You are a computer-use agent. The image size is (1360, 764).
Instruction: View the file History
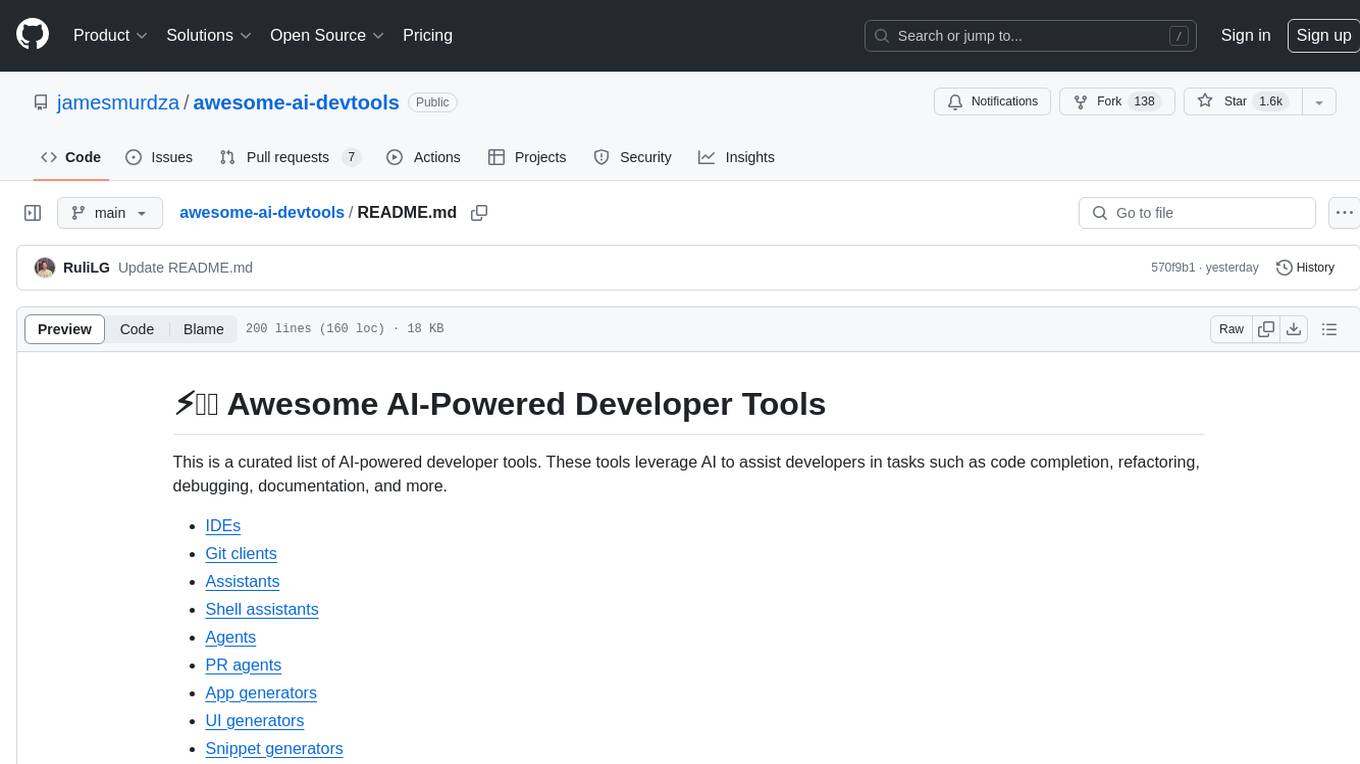pos(1305,268)
